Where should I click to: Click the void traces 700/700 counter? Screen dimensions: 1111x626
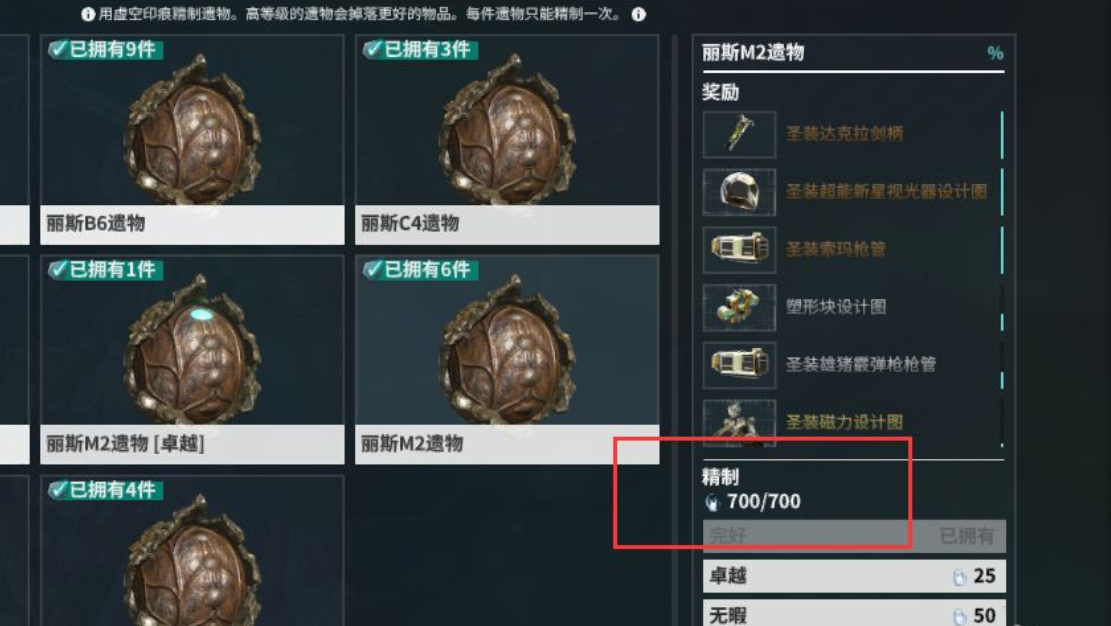coord(752,502)
